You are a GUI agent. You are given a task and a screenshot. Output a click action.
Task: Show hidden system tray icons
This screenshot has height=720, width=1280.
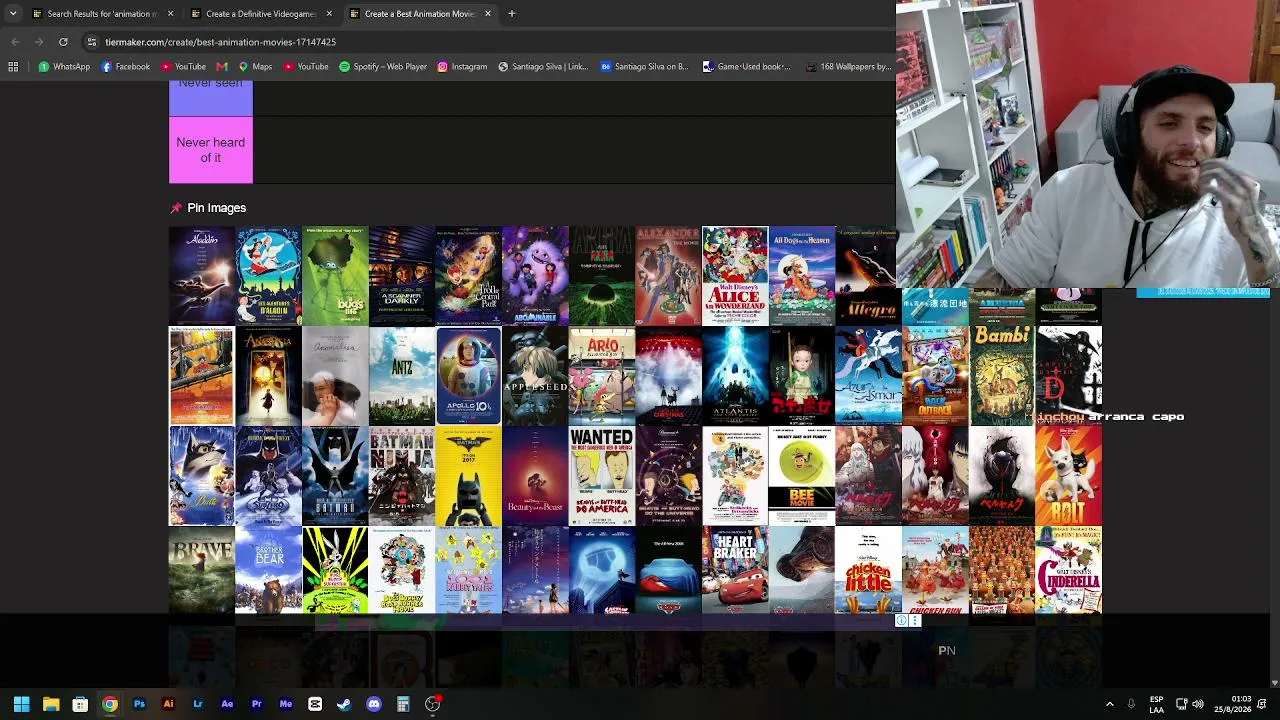1109,704
